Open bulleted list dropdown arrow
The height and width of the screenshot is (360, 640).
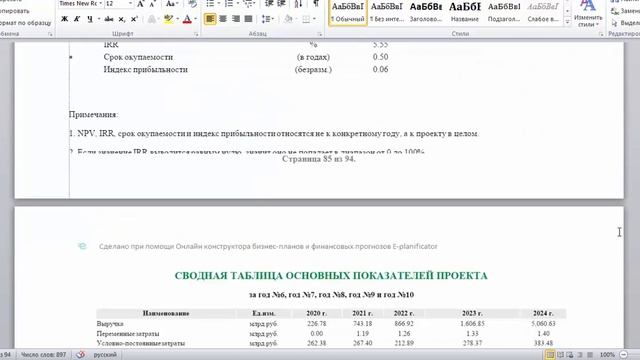pyautogui.click(x=218, y=4)
